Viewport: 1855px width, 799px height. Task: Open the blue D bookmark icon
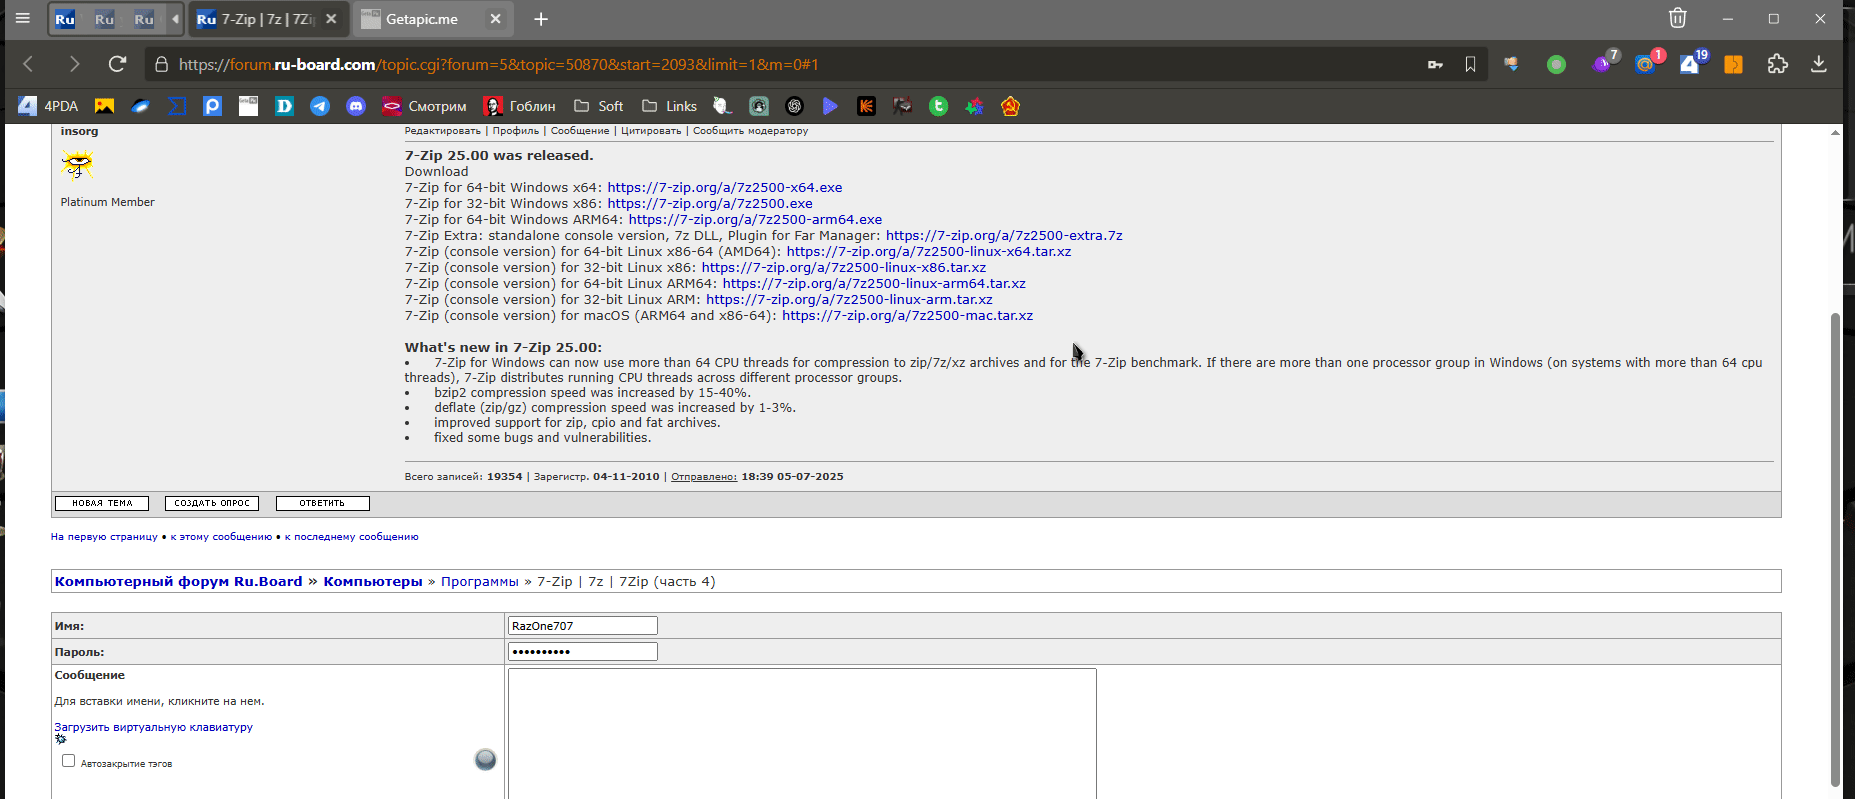(x=285, y=106)
